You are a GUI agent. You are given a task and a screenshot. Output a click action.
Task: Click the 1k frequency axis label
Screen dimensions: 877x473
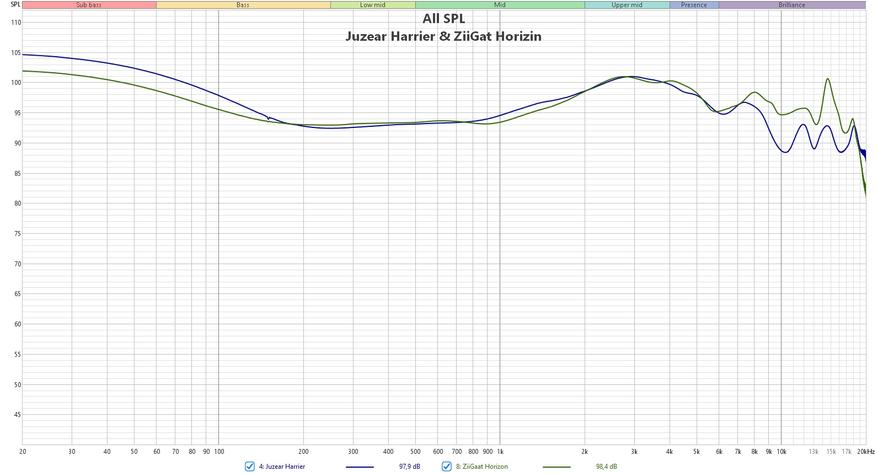coord(500,451)
